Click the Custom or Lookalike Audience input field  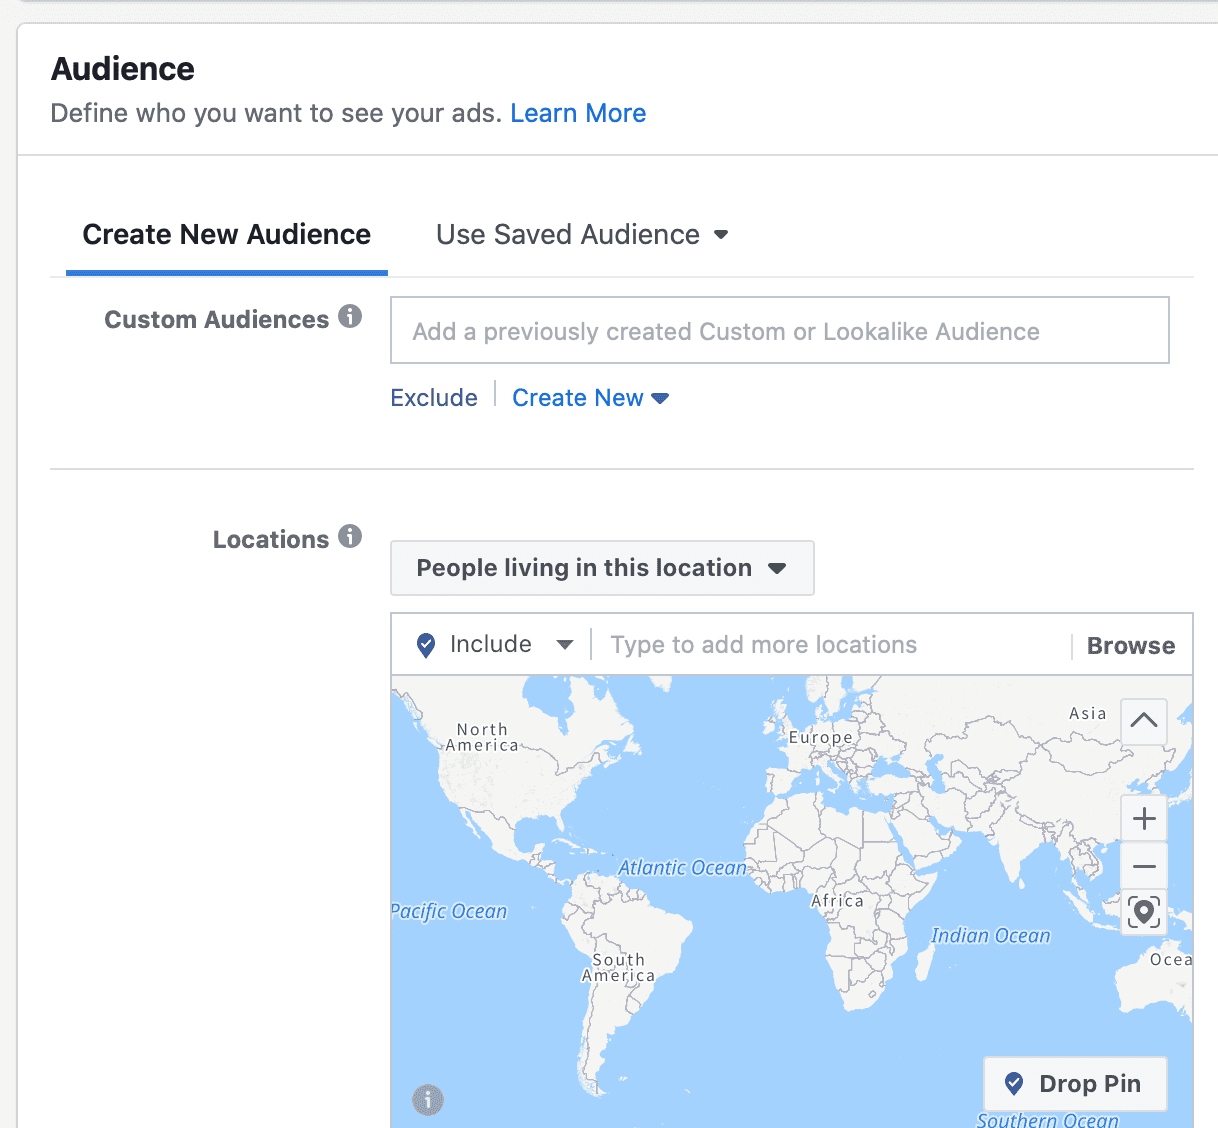coord(779,330)
